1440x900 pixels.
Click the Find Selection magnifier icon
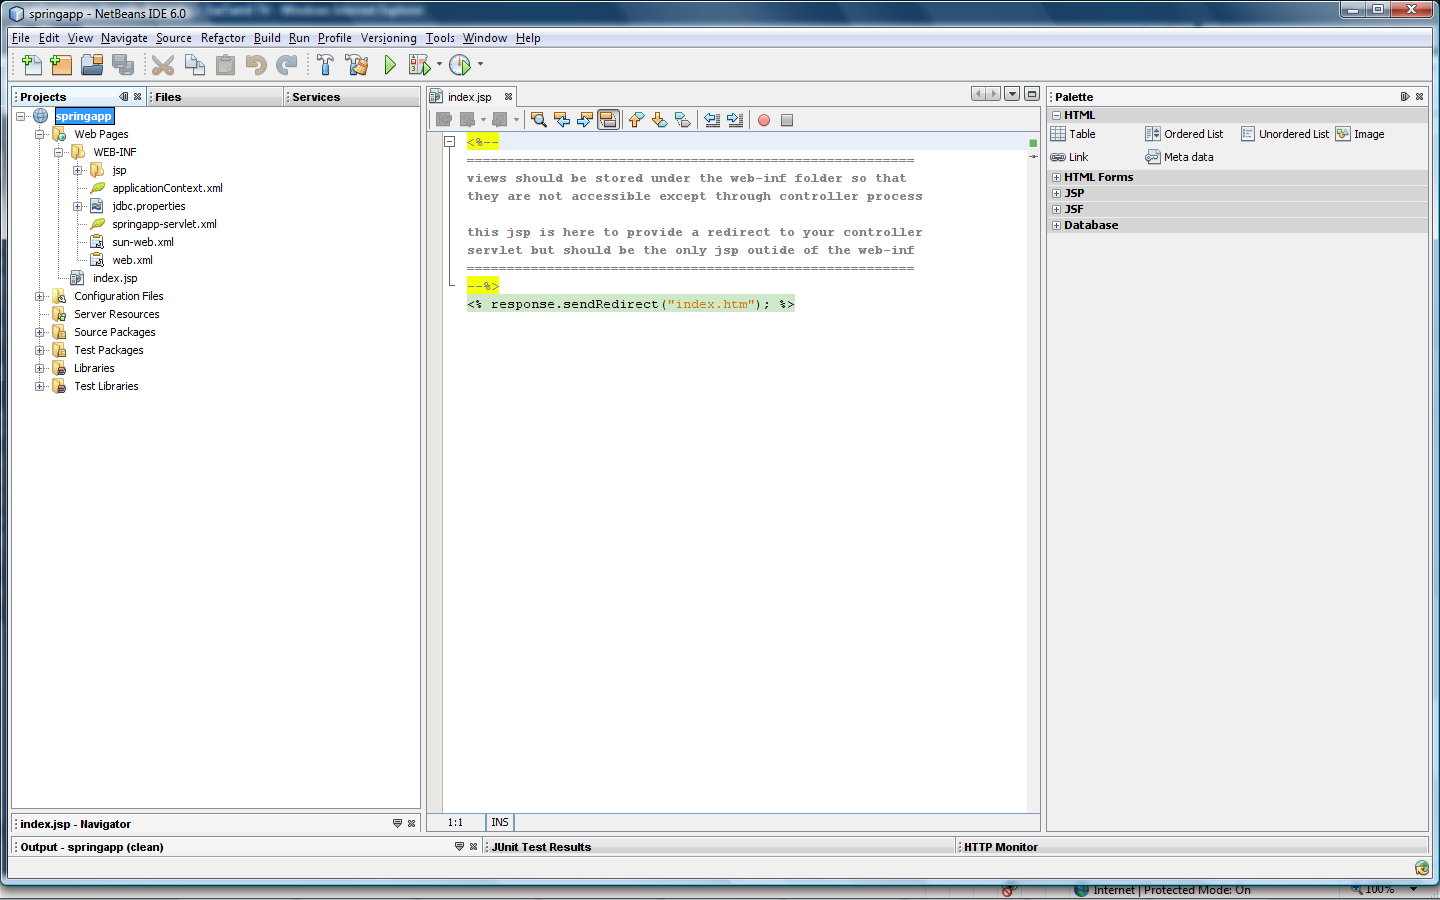click(x=539, y=120)
